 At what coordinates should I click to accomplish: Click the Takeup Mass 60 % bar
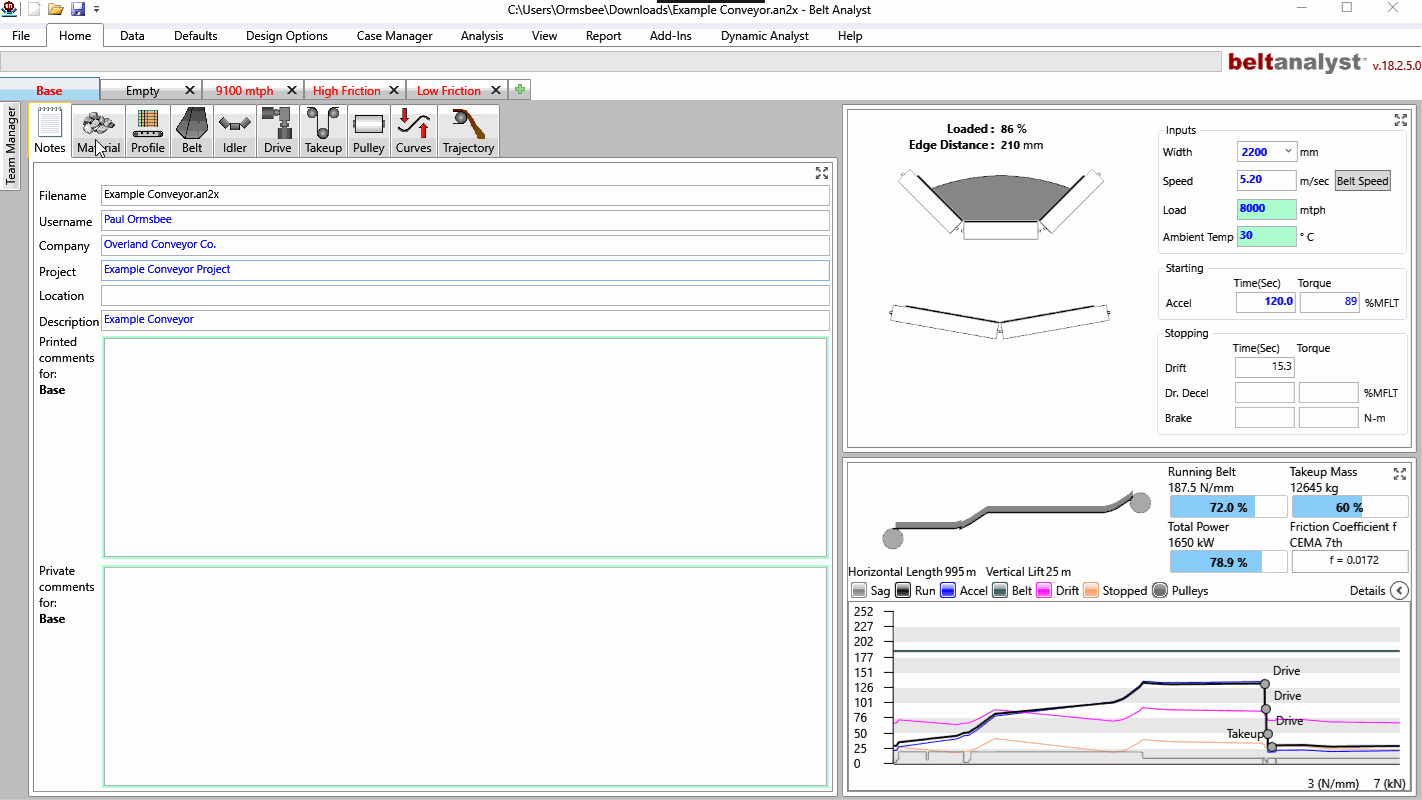pos(1348,507)
